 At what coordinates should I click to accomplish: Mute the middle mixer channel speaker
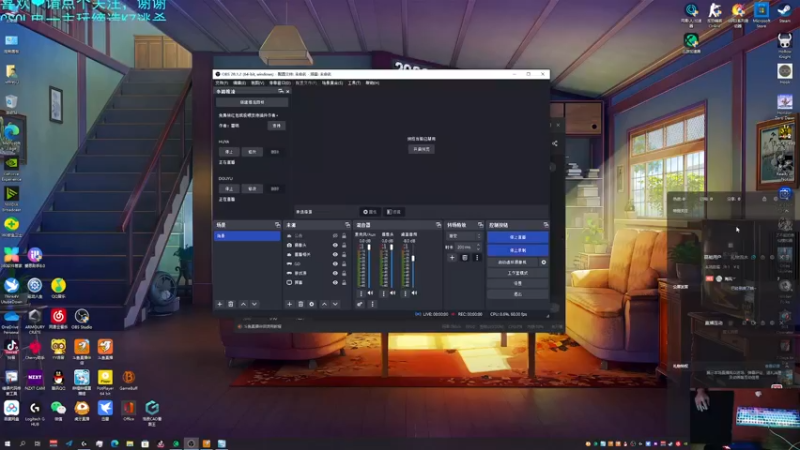click(x=392, y=293)
